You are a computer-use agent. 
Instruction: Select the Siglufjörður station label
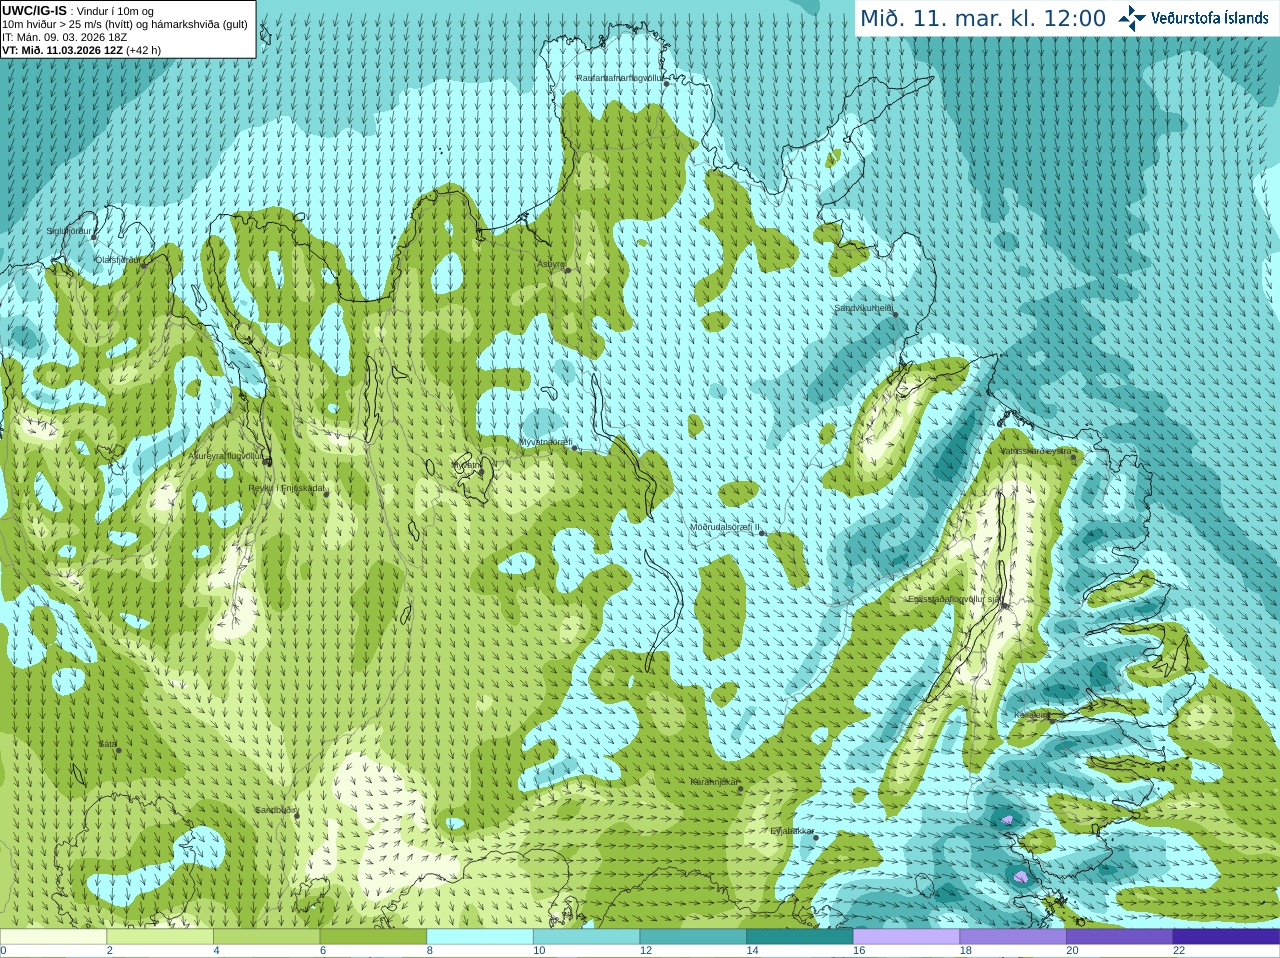click(x=69, y=231)
